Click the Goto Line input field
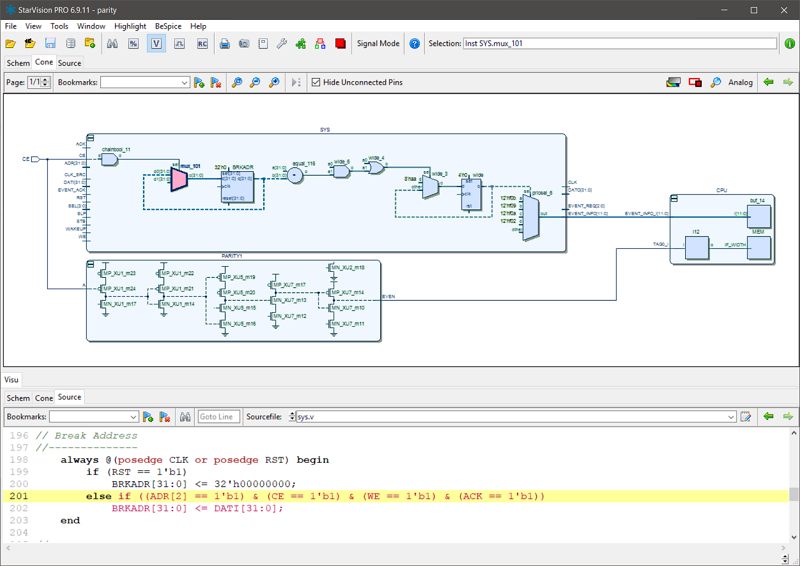Viewport: 800px width, 566px height. [218, 417]
